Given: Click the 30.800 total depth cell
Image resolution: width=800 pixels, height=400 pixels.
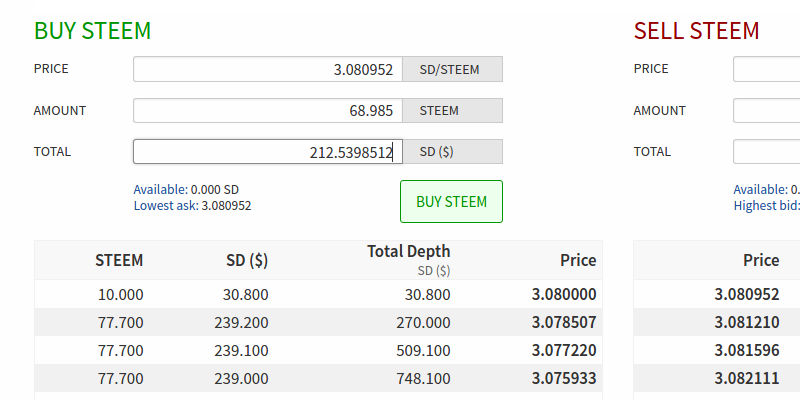Looking at the screenshot, I should [x=428, y=294].
